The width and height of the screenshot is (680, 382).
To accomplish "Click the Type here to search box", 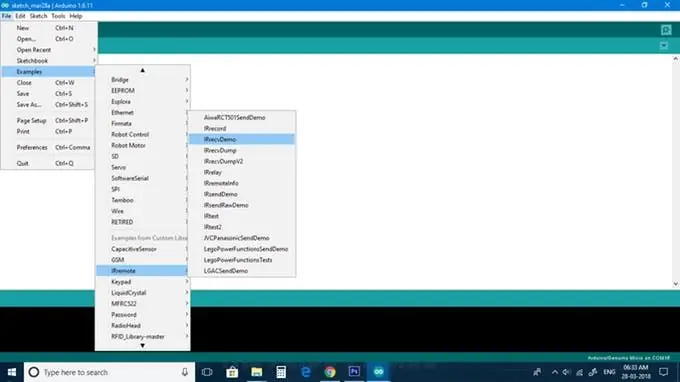I will (109, 372).
